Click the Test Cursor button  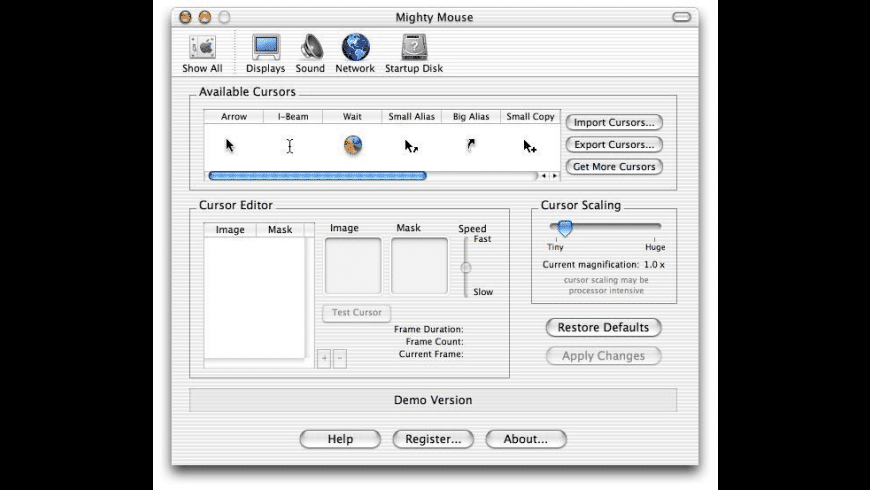click(356, 312)
